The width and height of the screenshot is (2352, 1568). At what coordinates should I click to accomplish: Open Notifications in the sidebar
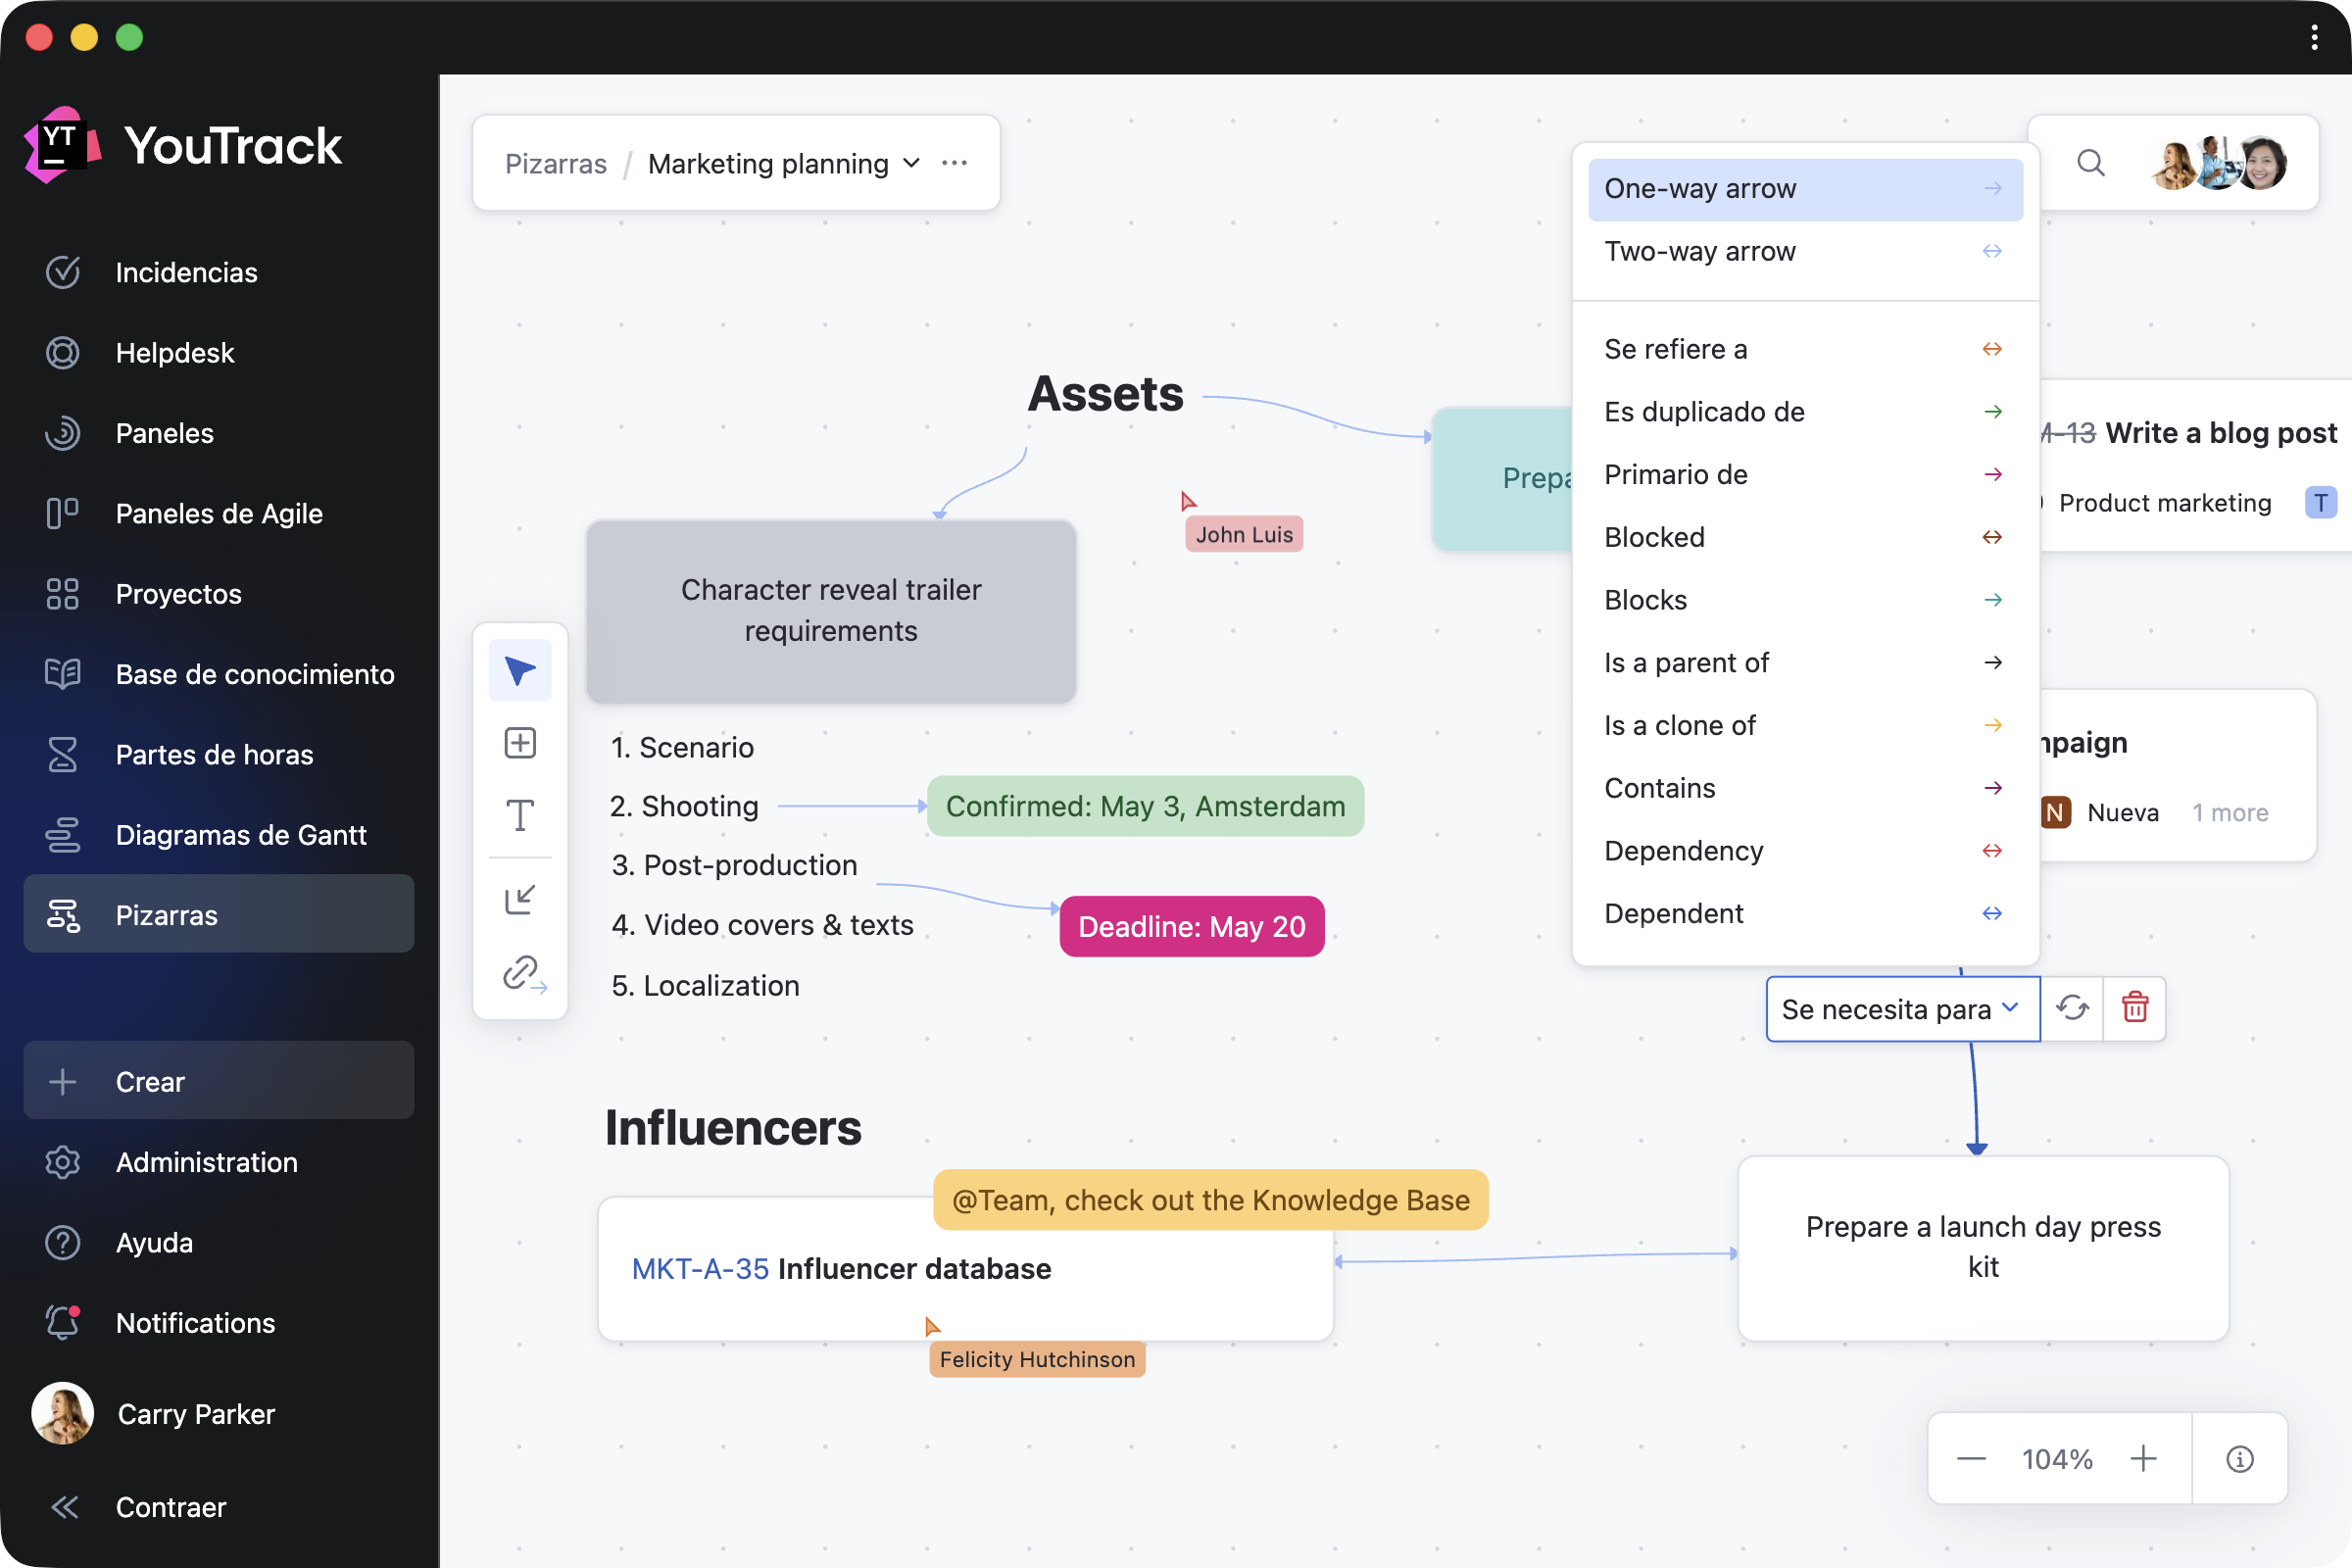(x=195, y=1322)
